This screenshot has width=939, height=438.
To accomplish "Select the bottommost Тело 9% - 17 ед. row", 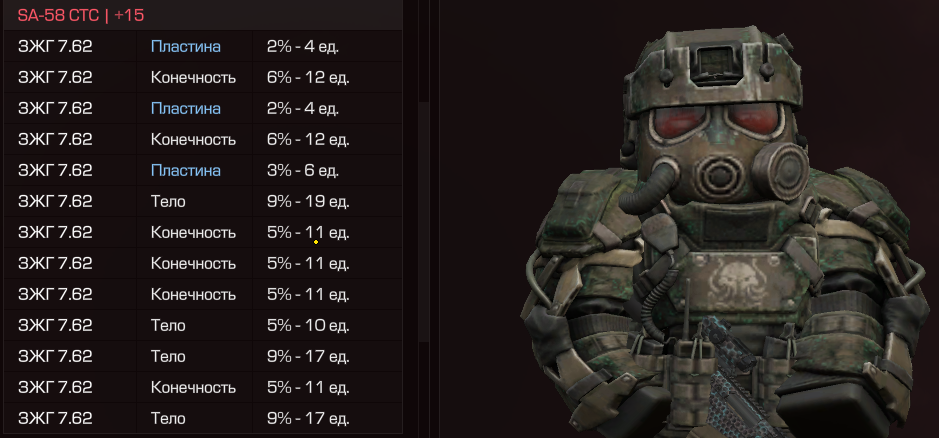I will (x=203, y=418).
